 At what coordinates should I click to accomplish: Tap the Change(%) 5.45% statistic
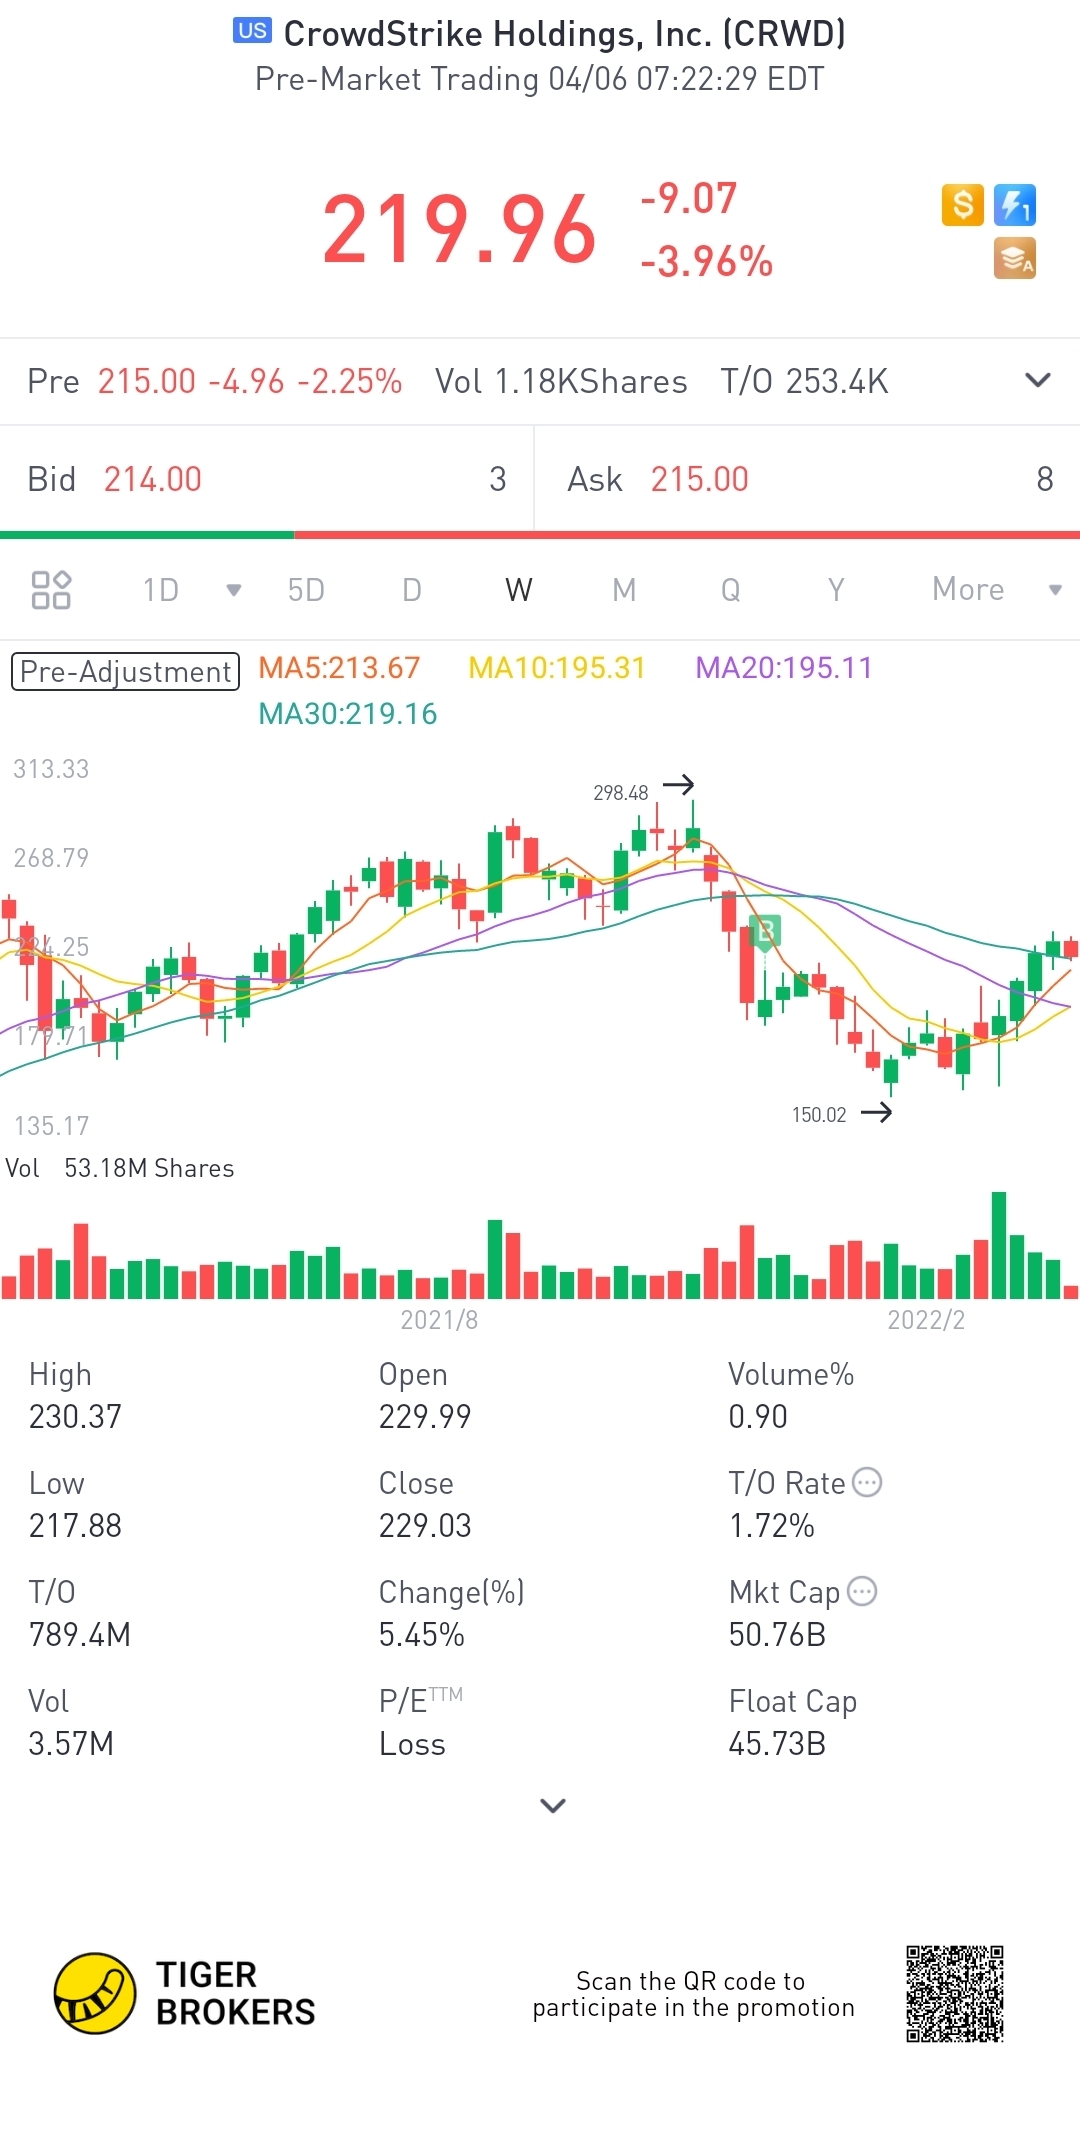click(x=452, y=1614)
